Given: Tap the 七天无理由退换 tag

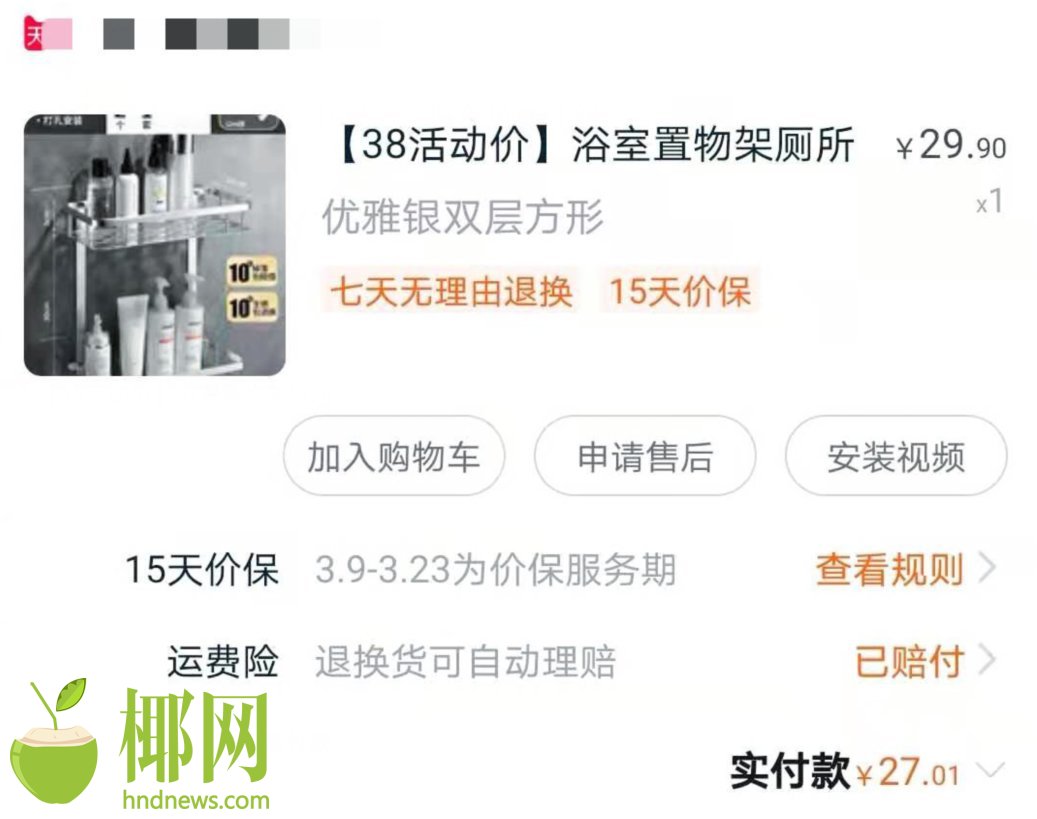Looking at the screenshot, I should pos(451,291).
